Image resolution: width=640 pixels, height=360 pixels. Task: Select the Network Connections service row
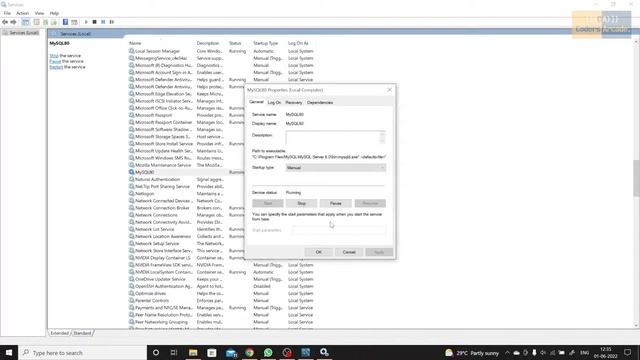186,215
